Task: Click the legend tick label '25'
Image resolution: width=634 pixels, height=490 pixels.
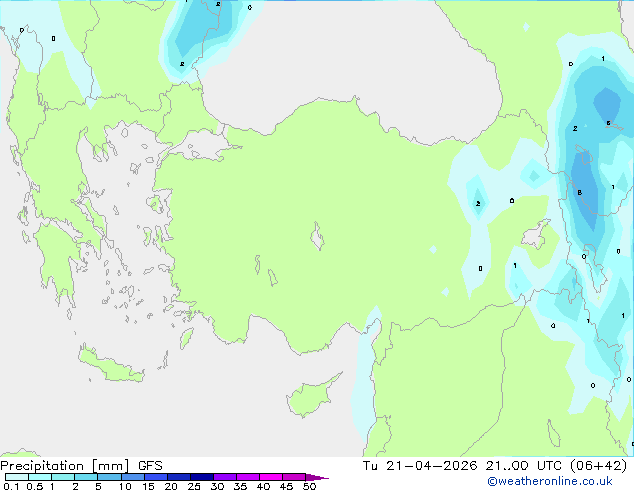Action: pyautogui.click(x=194, y=486)
